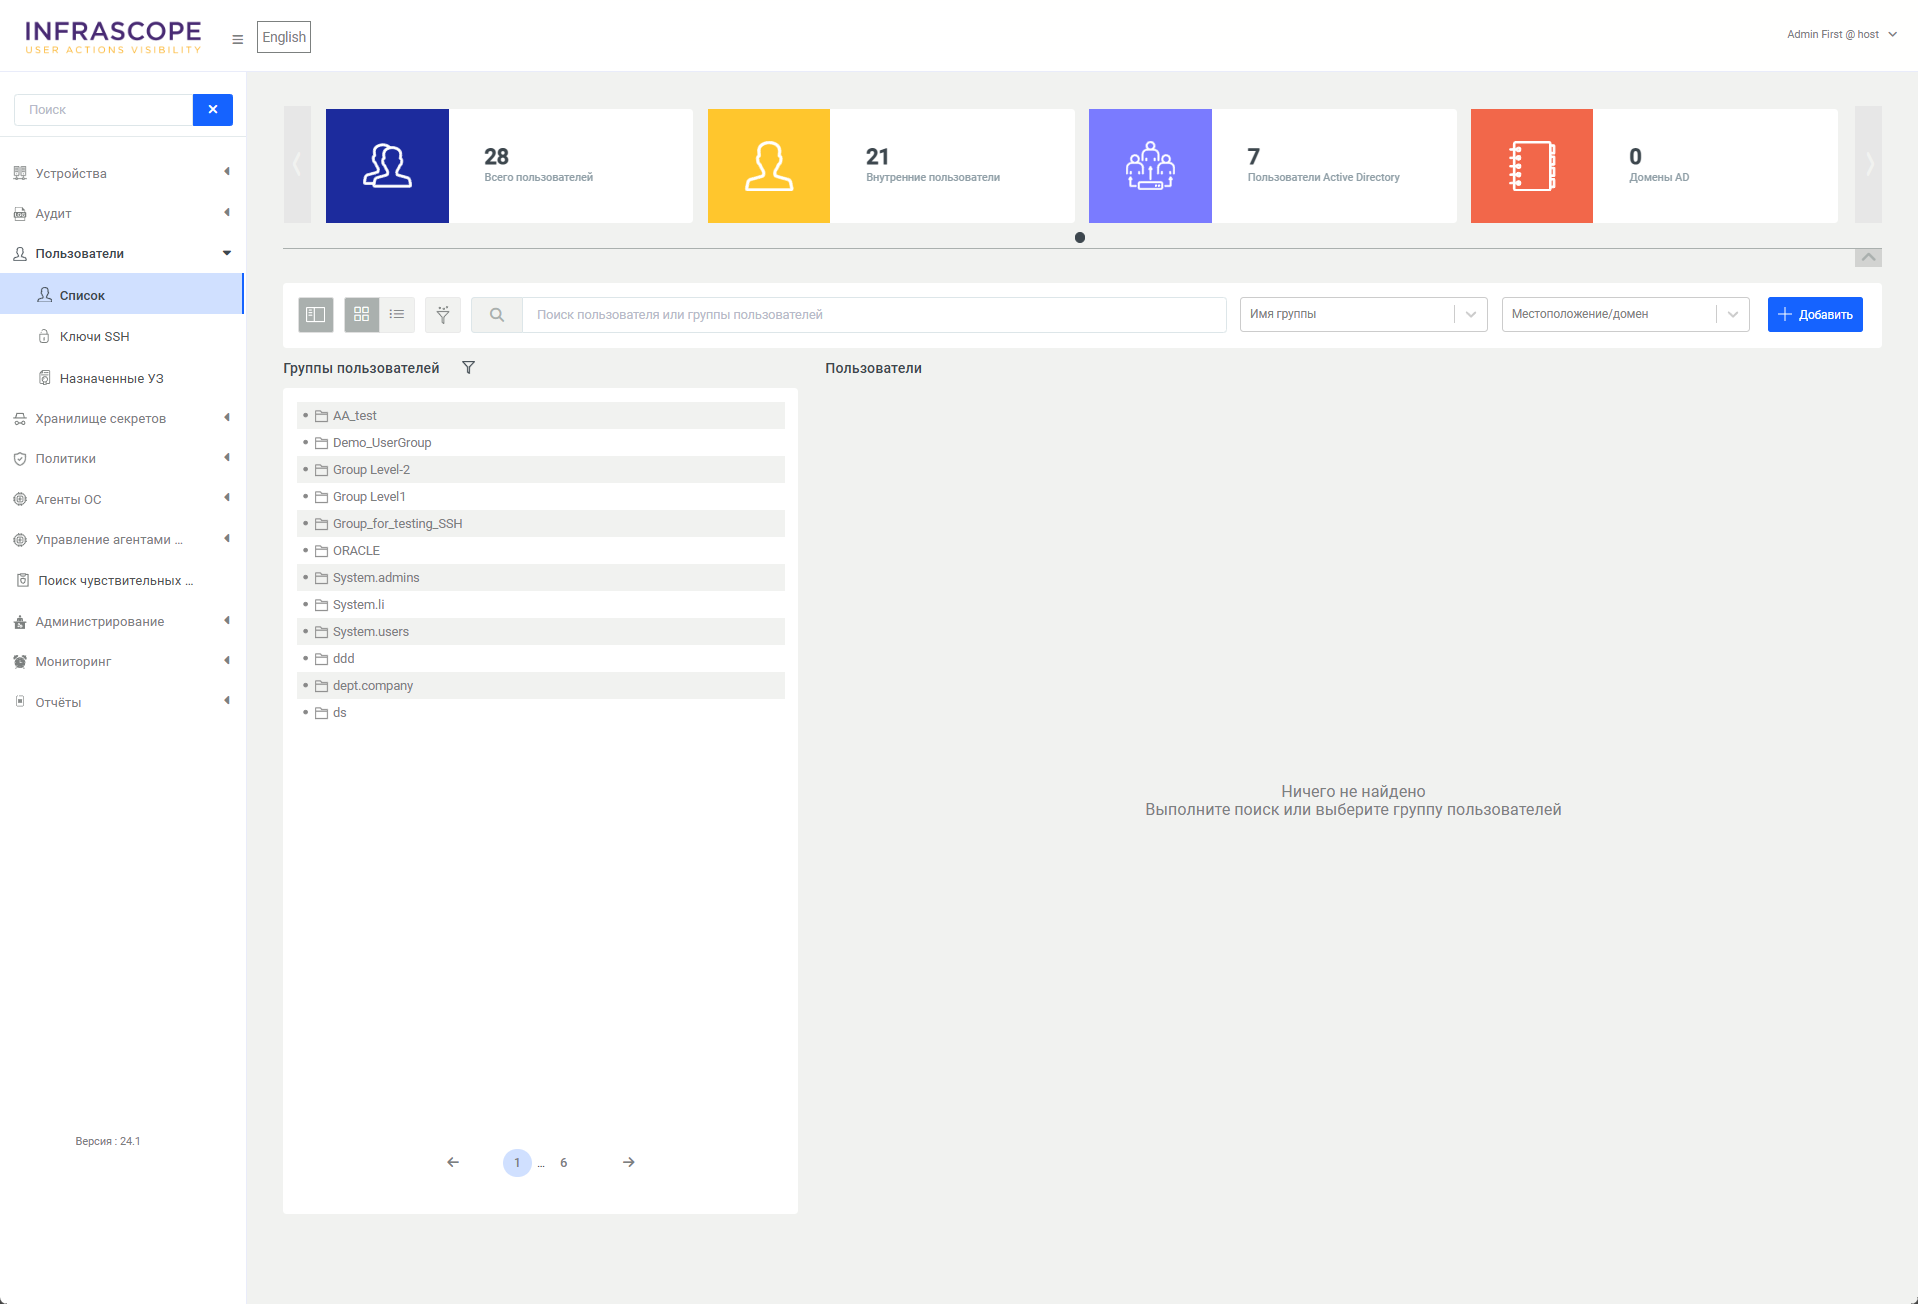Go to next page of groups
1918x1304 pixels.
[629, 1162]
